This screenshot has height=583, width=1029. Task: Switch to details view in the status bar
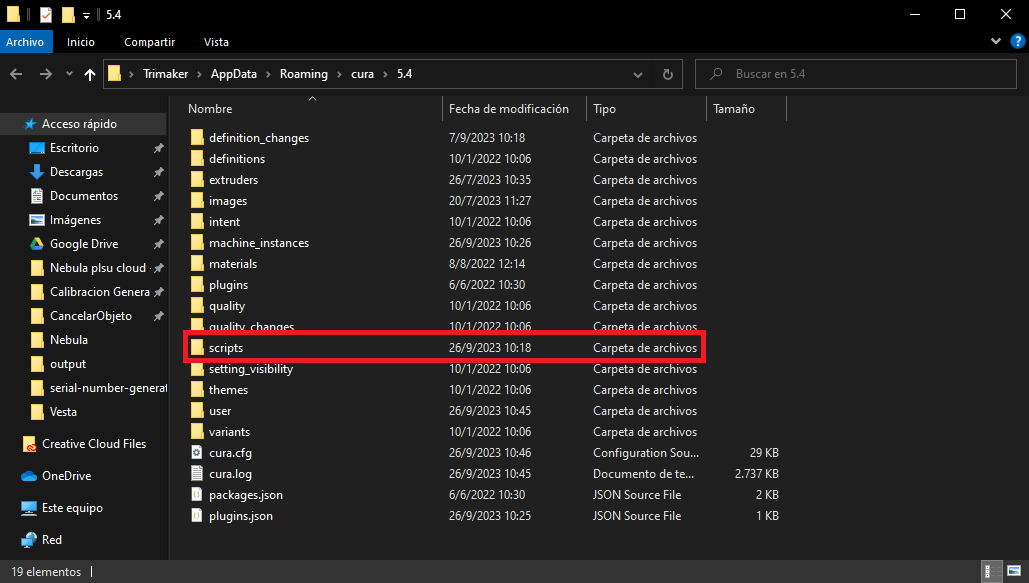click(x=992, y=572)
